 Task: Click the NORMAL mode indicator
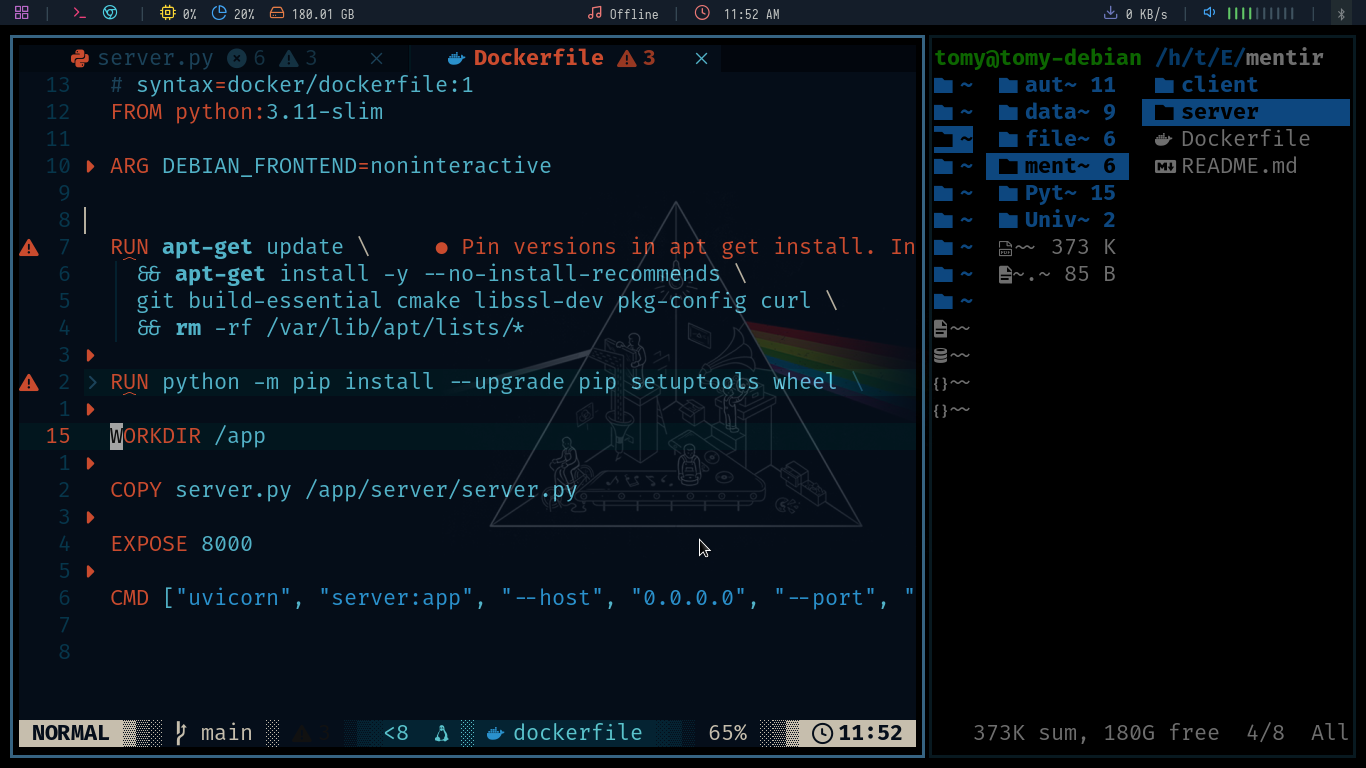click(71, 733)
